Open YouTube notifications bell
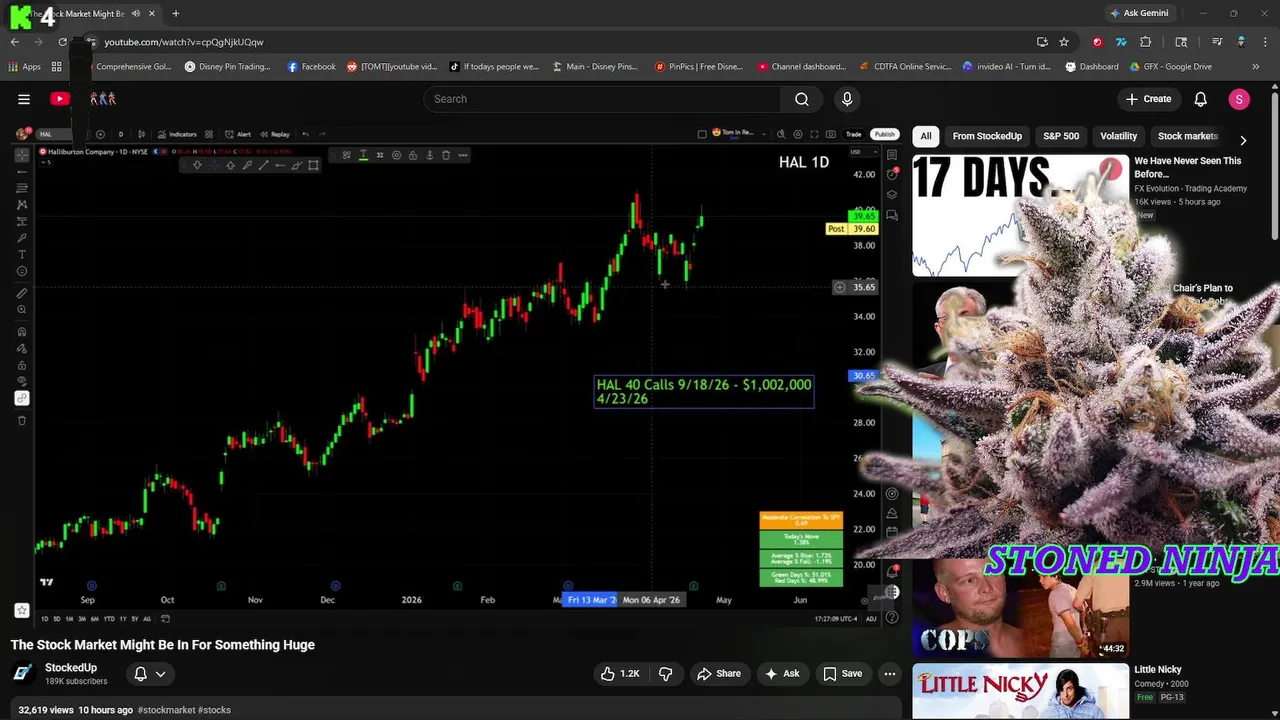The height and width of the screenshot is (720, 1280). [x=1200, y=99]
